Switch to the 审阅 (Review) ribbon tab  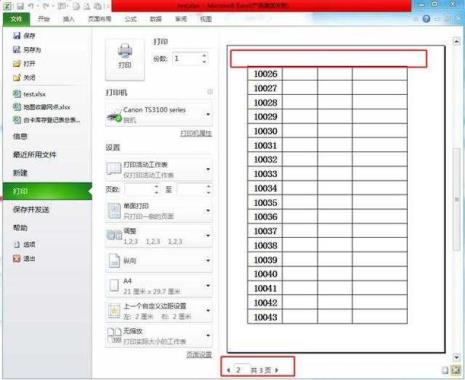coord(181,19)
